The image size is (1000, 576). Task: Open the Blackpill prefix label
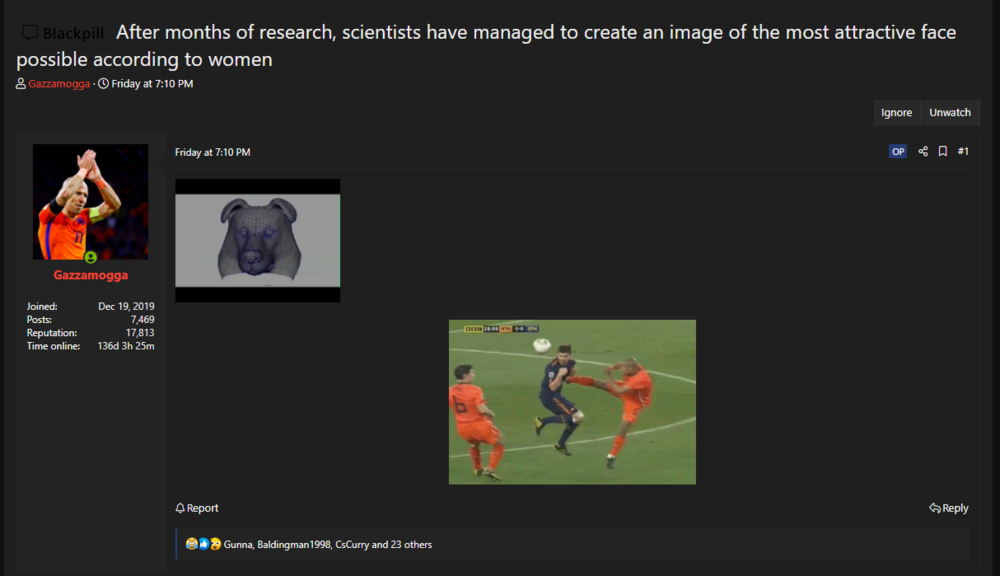[x=73, y=34]
